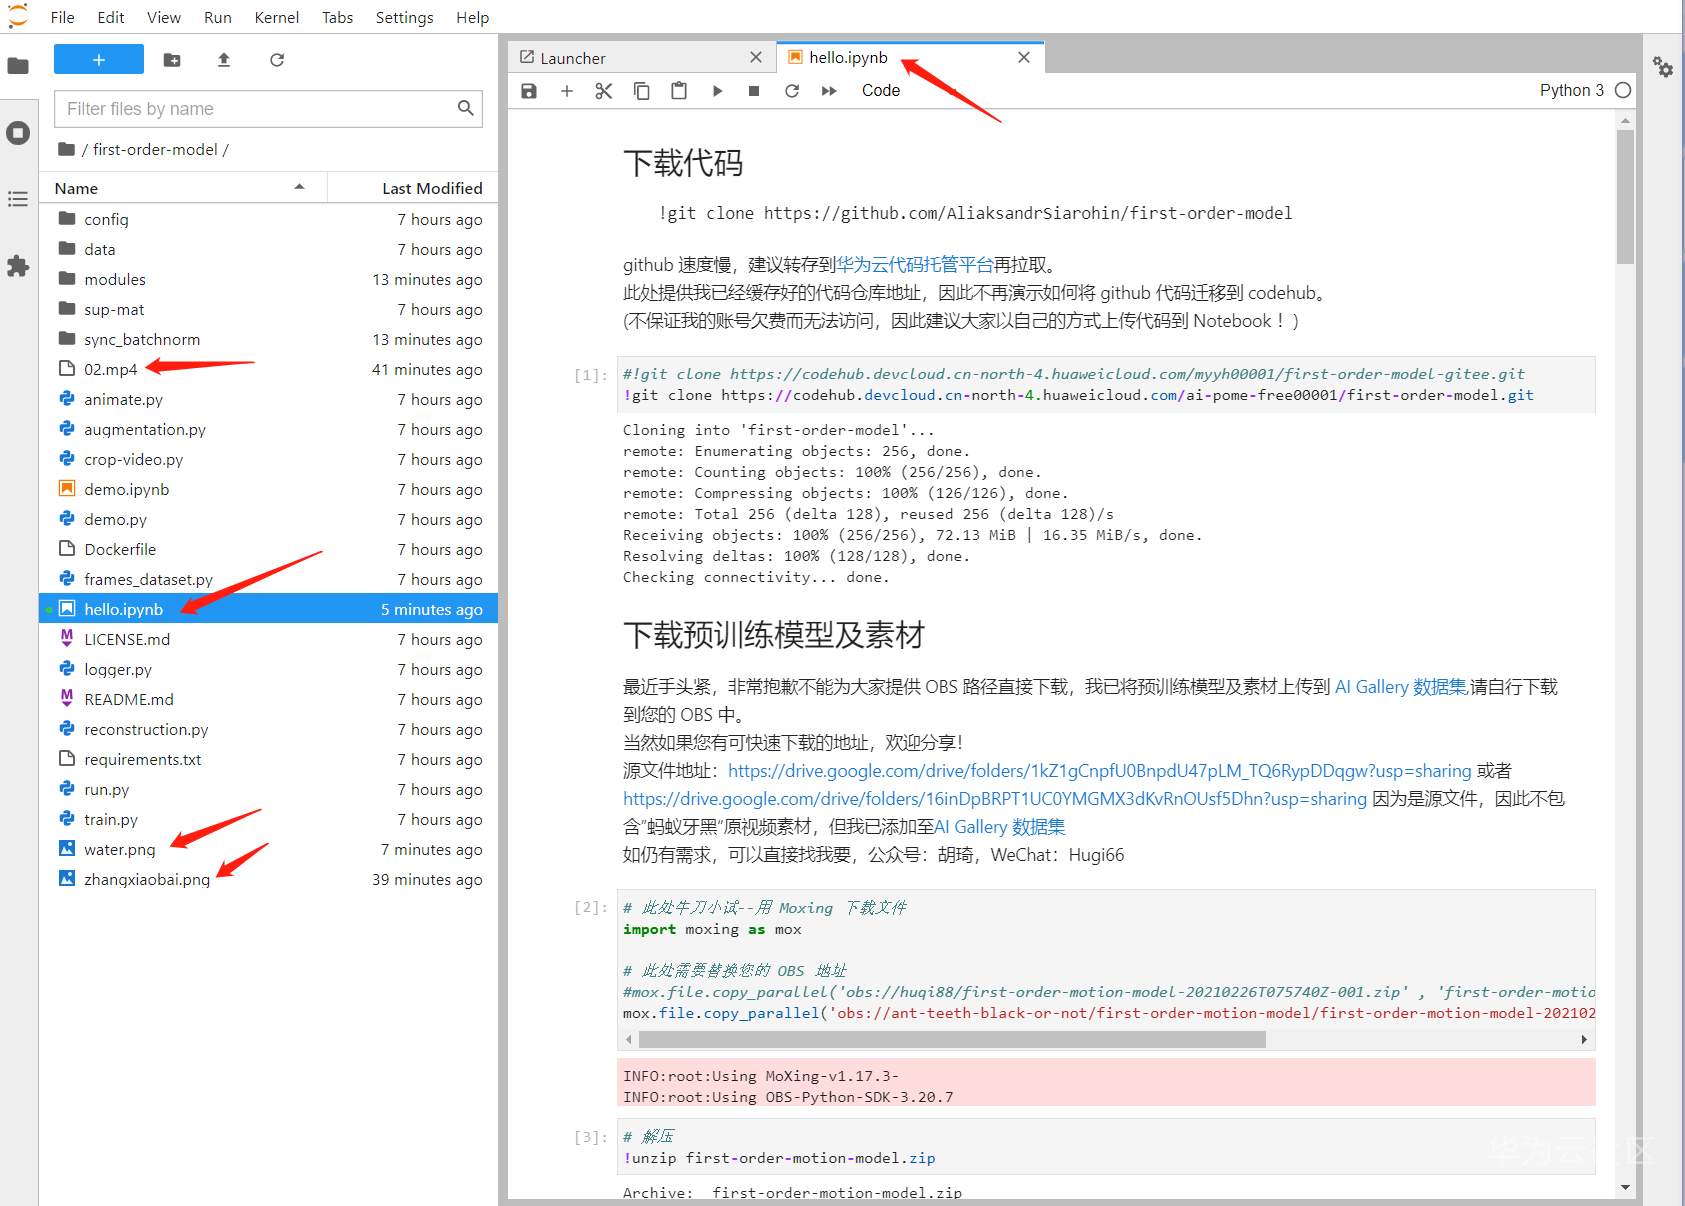Sort files by Last Modified column
The width and height of the screenshot is (1685, 1206).
click(413, 188)
